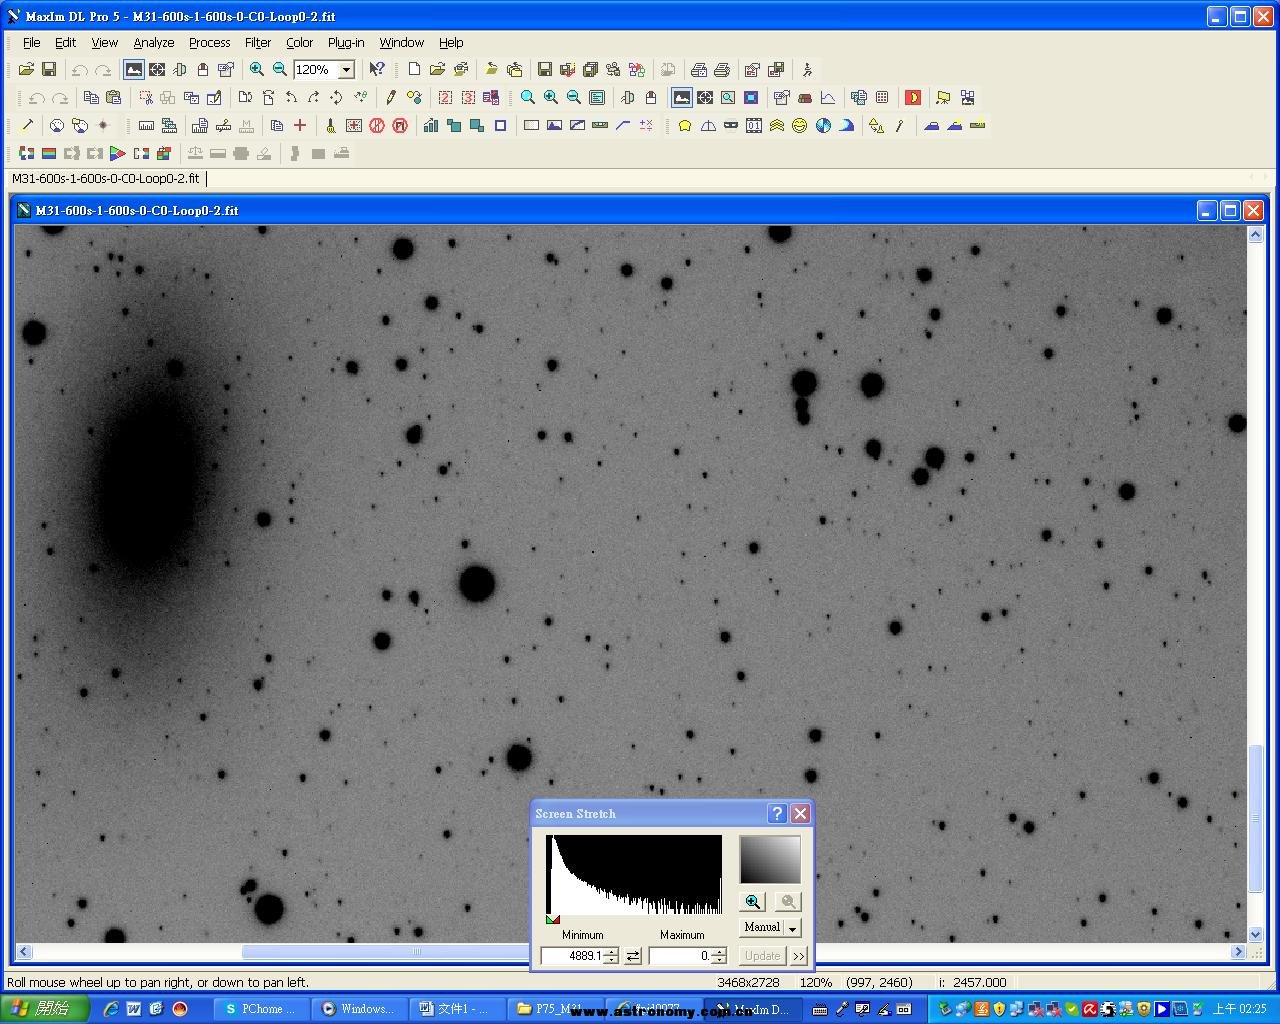Open the File menu
The width and height of the screenshot is (1280, 1024).
[x=32, y=42]
